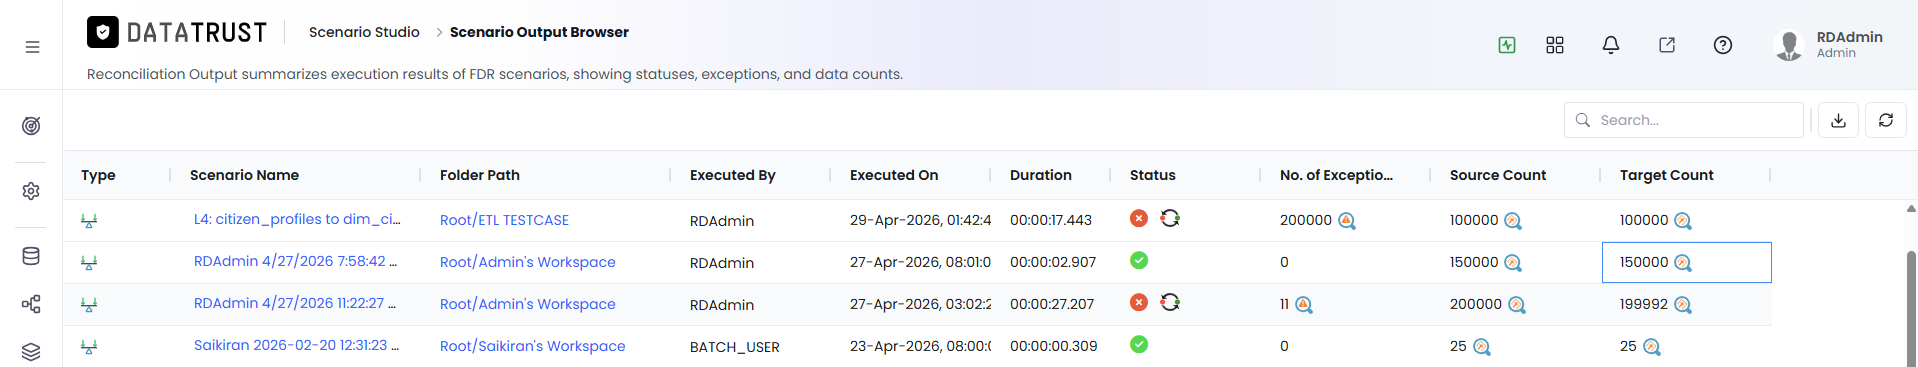Inspect source count 100000 magnifier icon
Image resolution: width=1918 pixels, height=367 pixels.
[x=1513, y=221]
